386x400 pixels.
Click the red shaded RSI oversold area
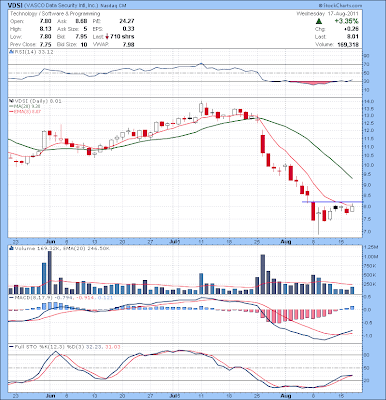(x=313, y=83)
